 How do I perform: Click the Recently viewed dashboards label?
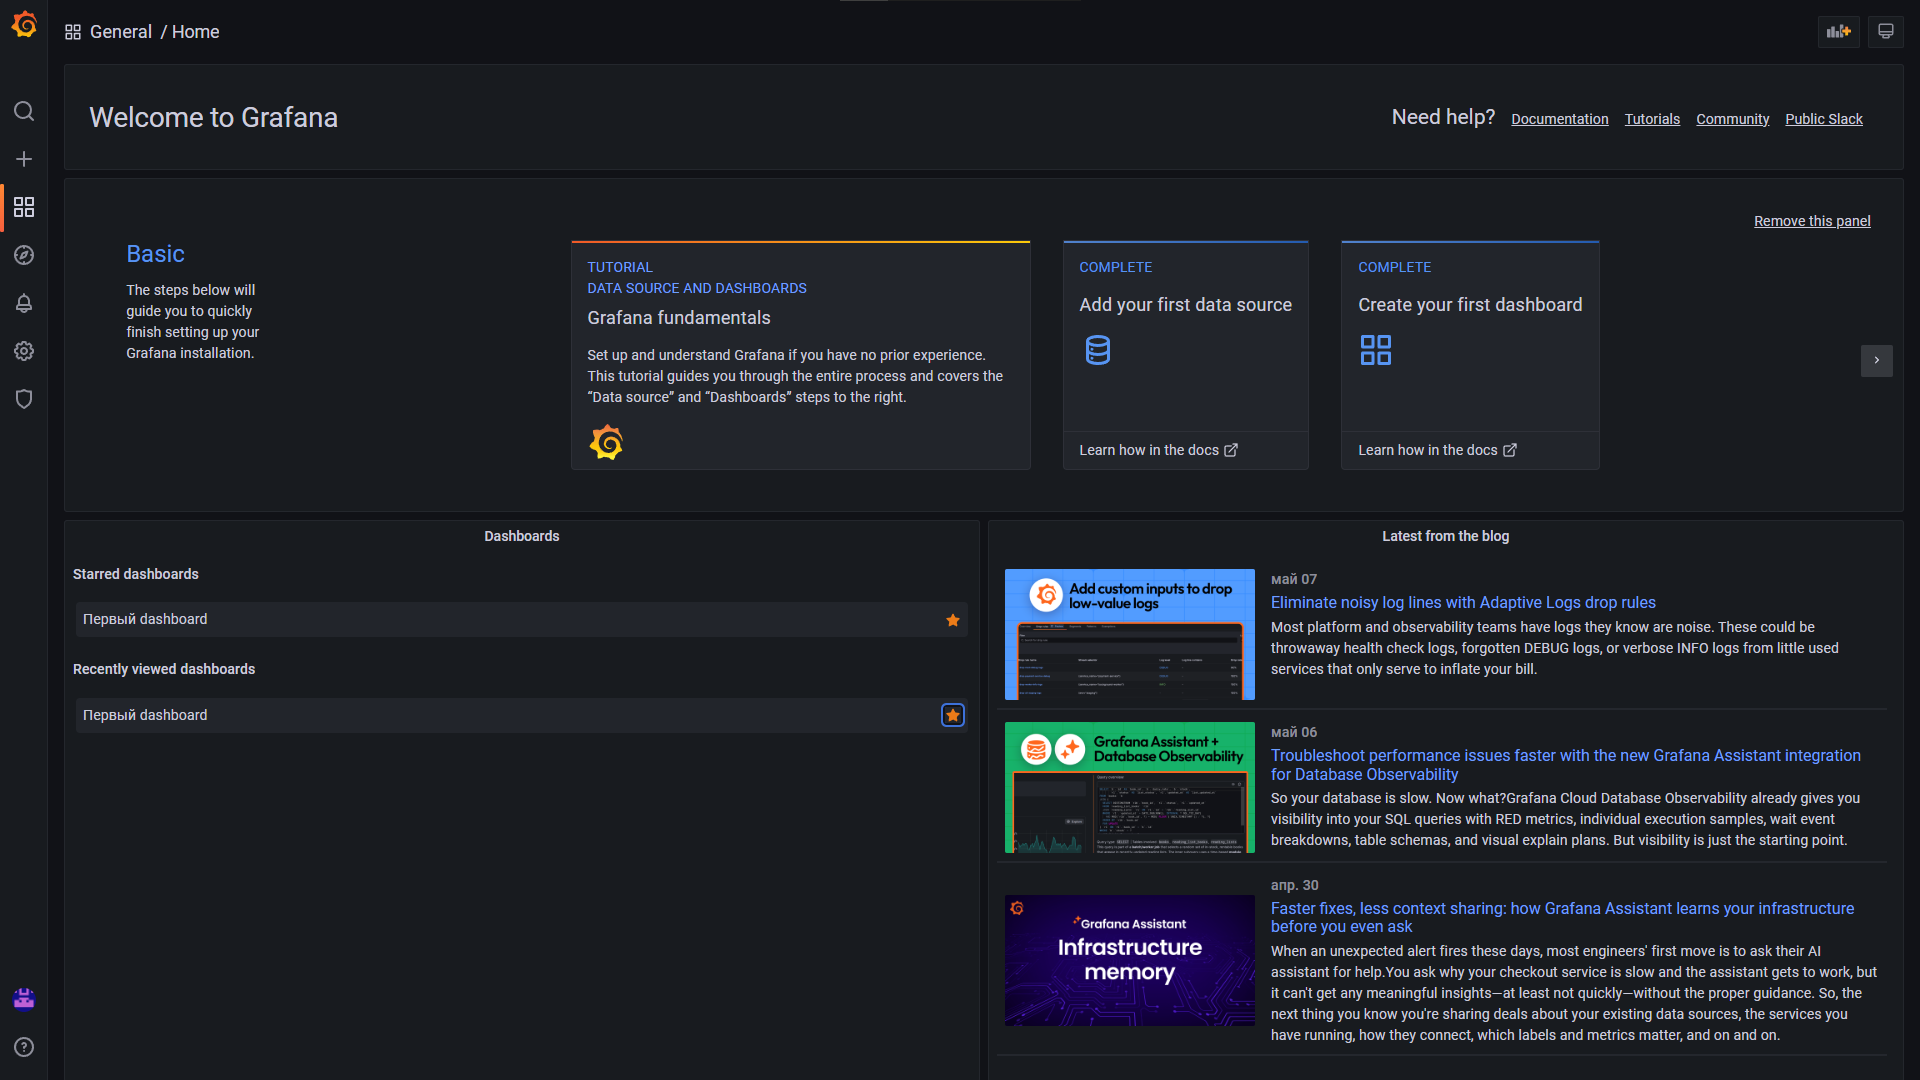pyautogui.click(x=164, y=669)
